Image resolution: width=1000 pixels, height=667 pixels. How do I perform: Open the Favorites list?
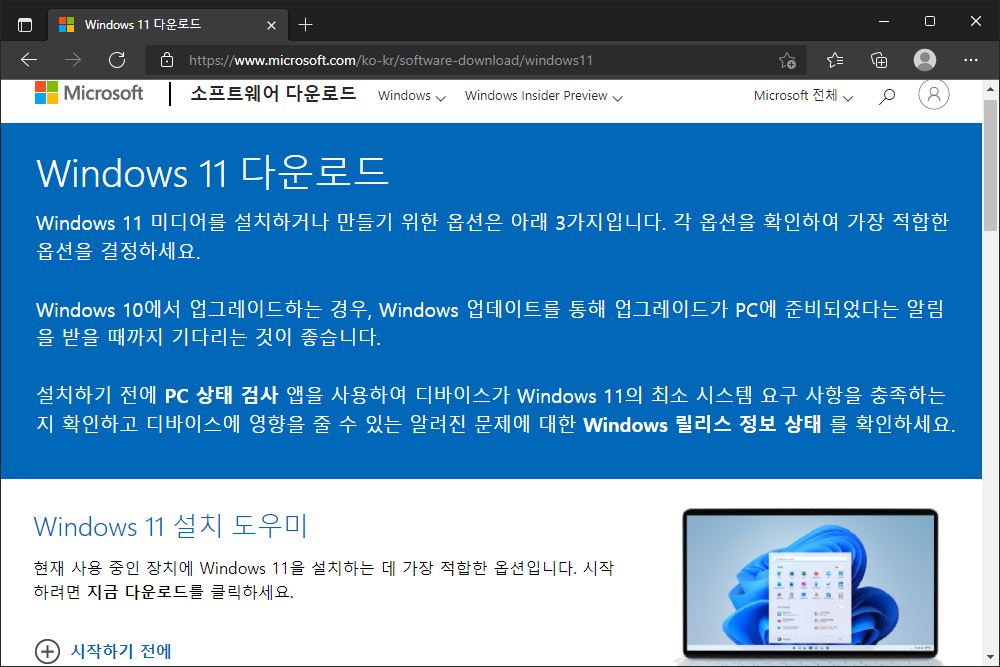click(x=835, y=60)
